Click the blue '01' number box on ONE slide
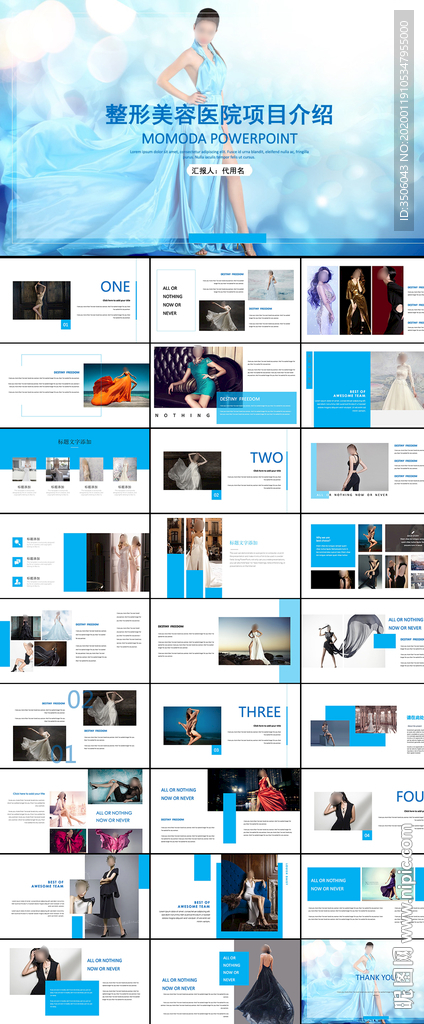 [x=65, y=325]
